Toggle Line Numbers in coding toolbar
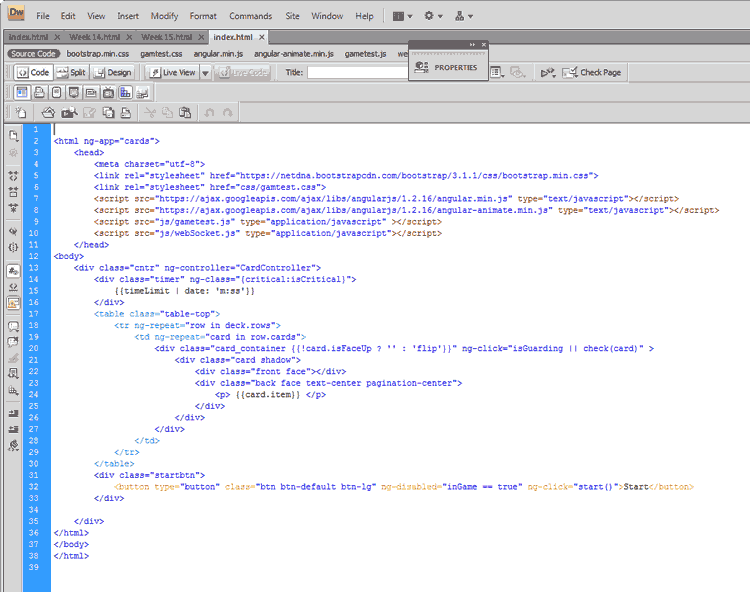Viewport: 750px width, 592px height. (x=13, y=271)
